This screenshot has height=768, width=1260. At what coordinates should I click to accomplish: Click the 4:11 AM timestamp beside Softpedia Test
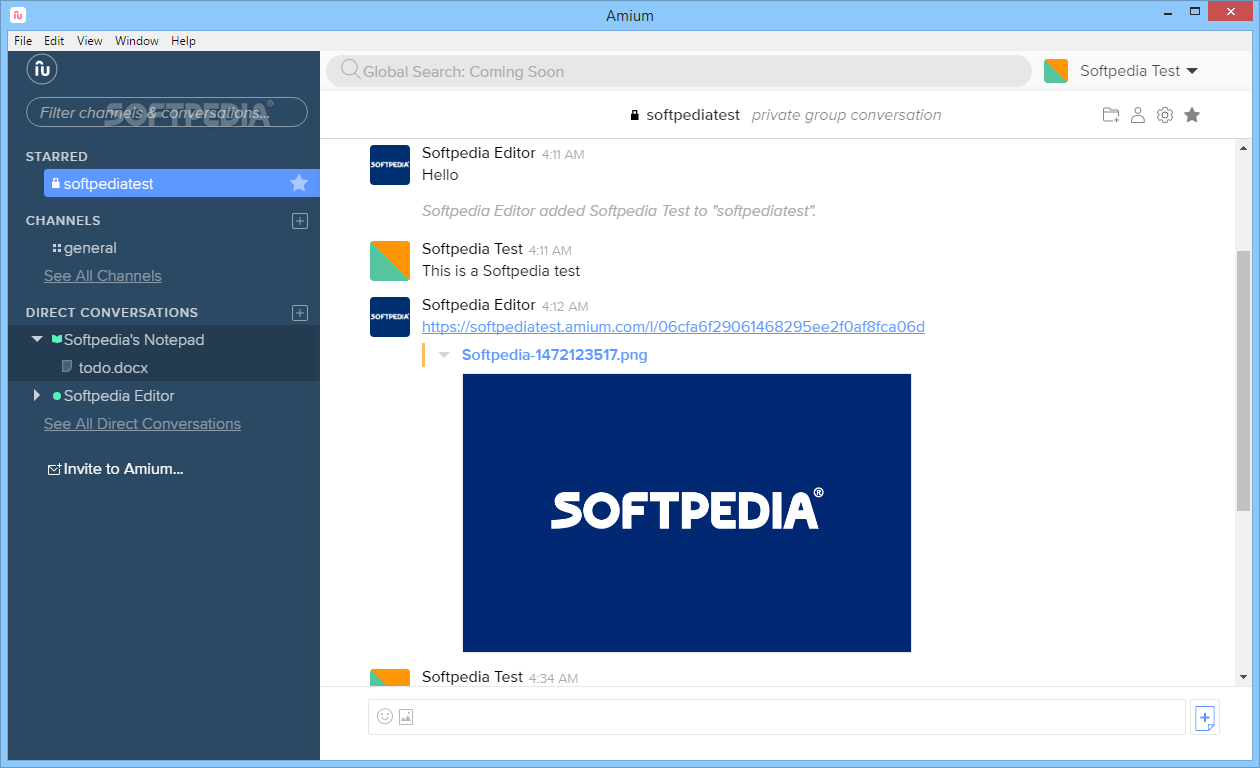(x=550, y=251)
